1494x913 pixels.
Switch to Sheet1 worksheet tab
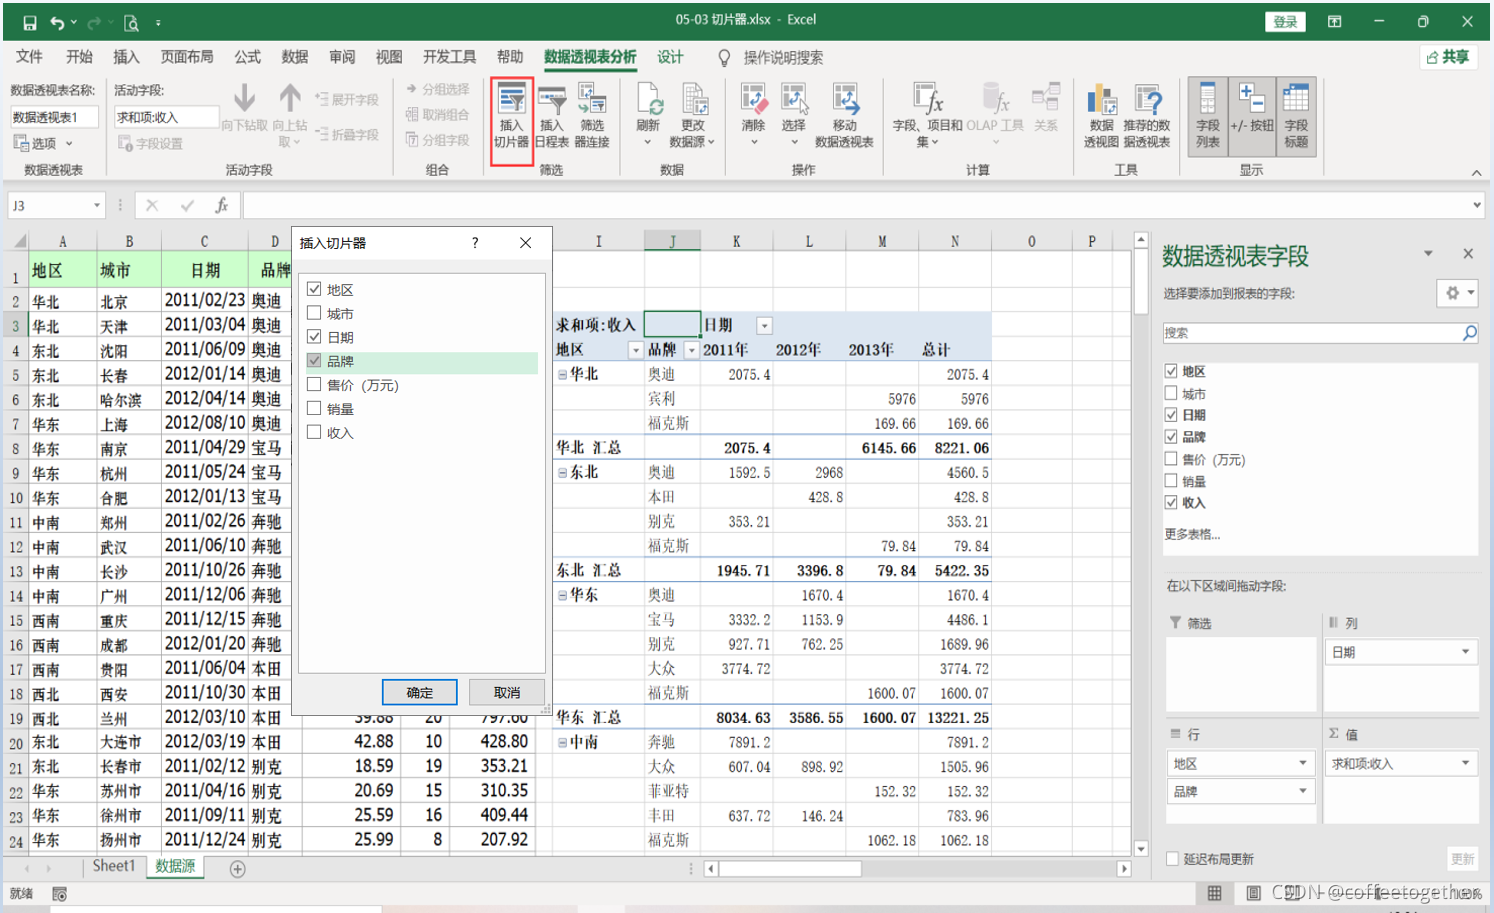coord(113,866)
